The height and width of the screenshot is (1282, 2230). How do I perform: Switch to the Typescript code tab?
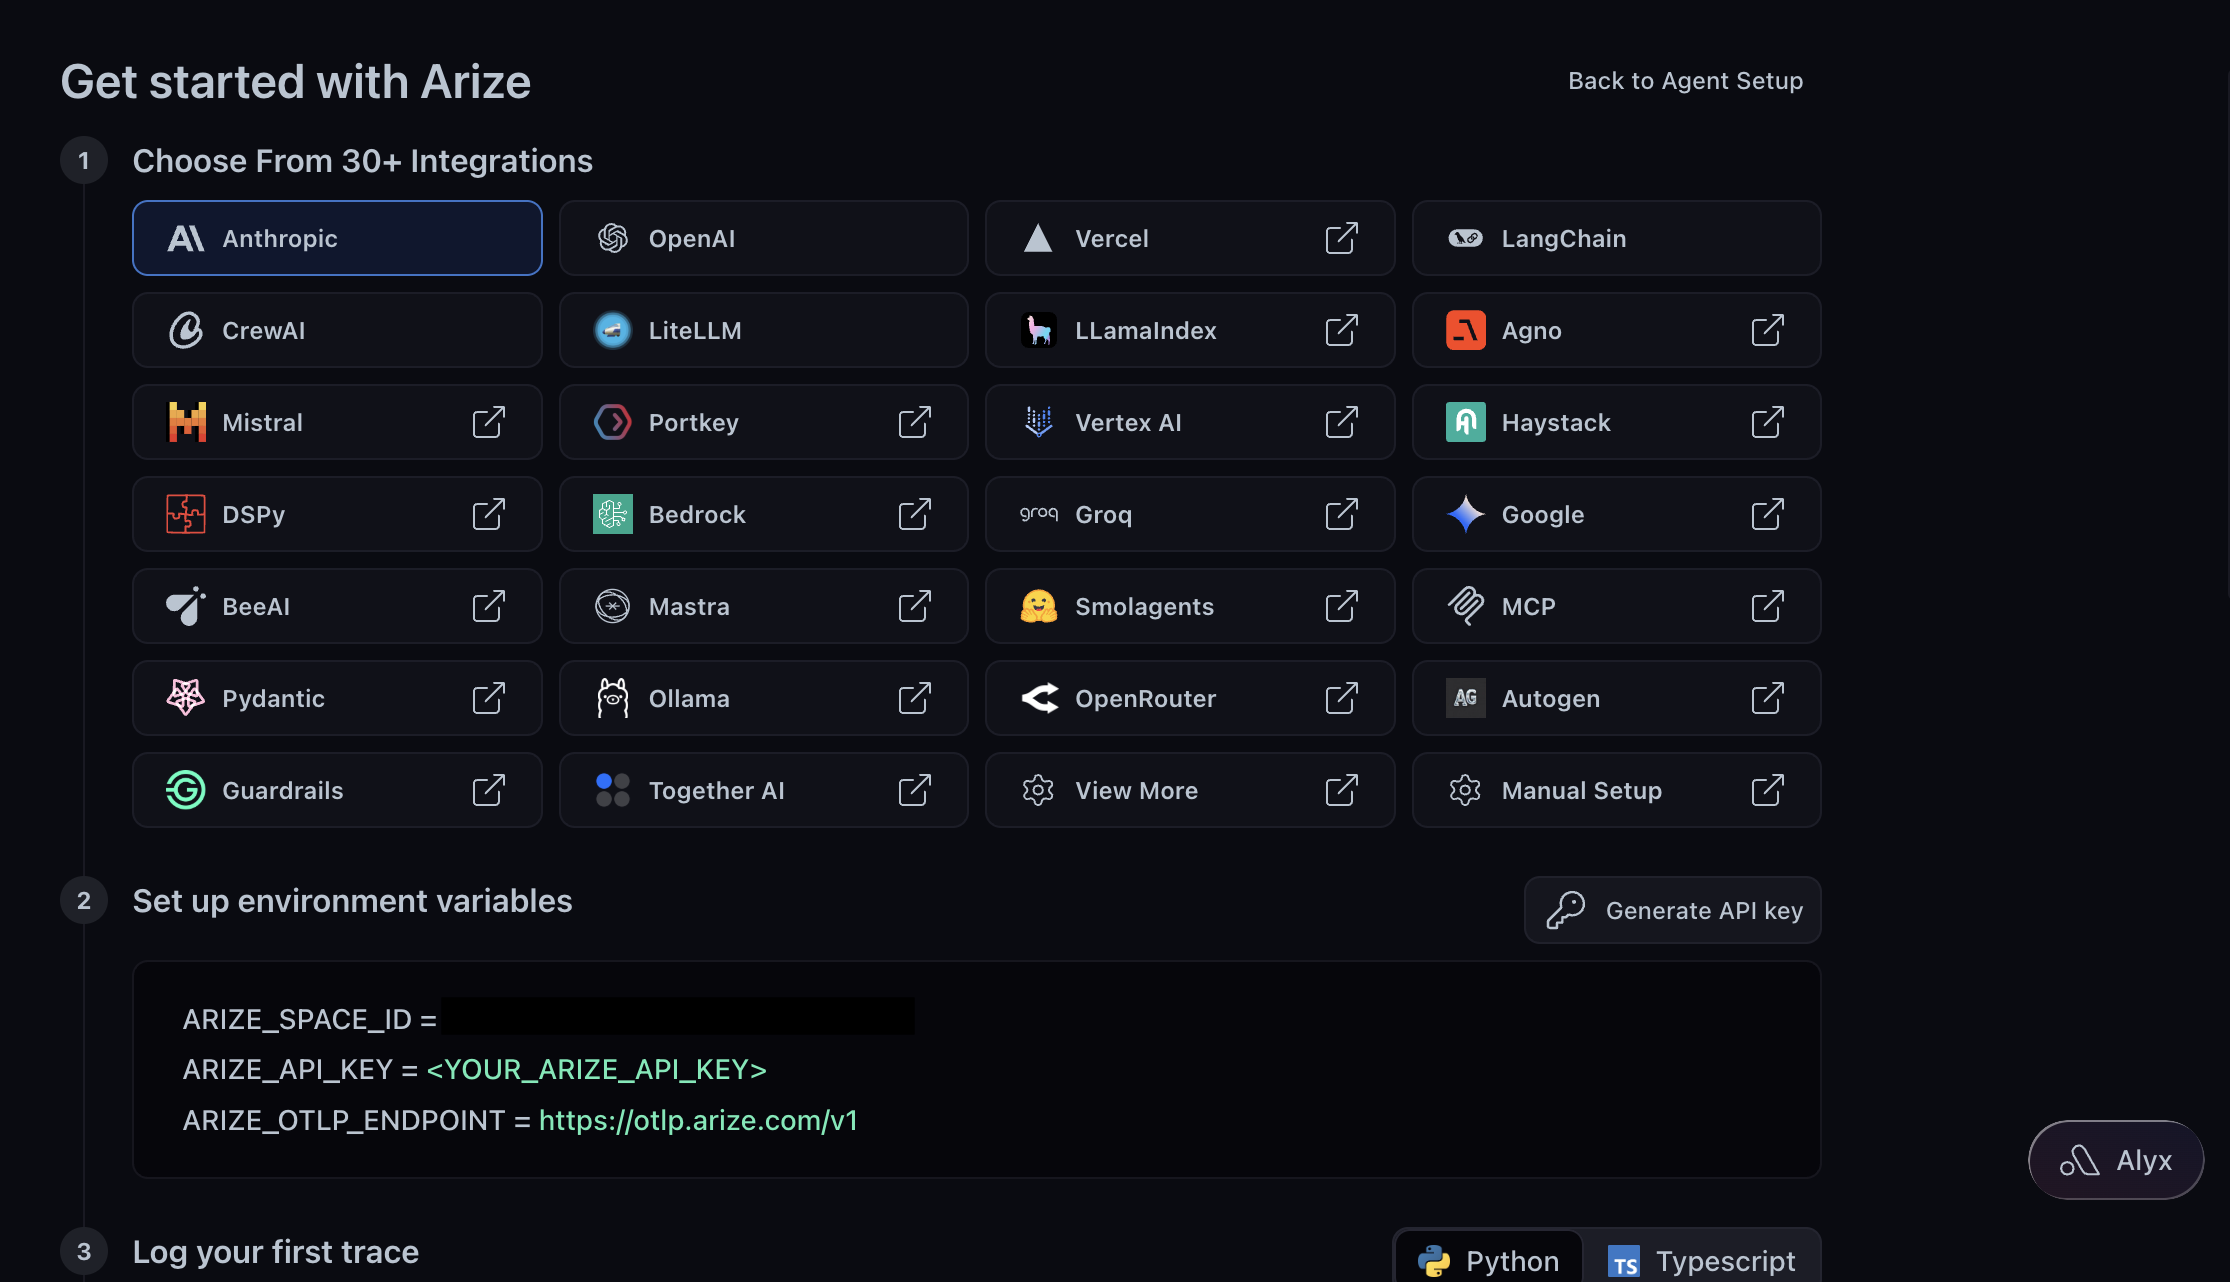point(1701,1261)
